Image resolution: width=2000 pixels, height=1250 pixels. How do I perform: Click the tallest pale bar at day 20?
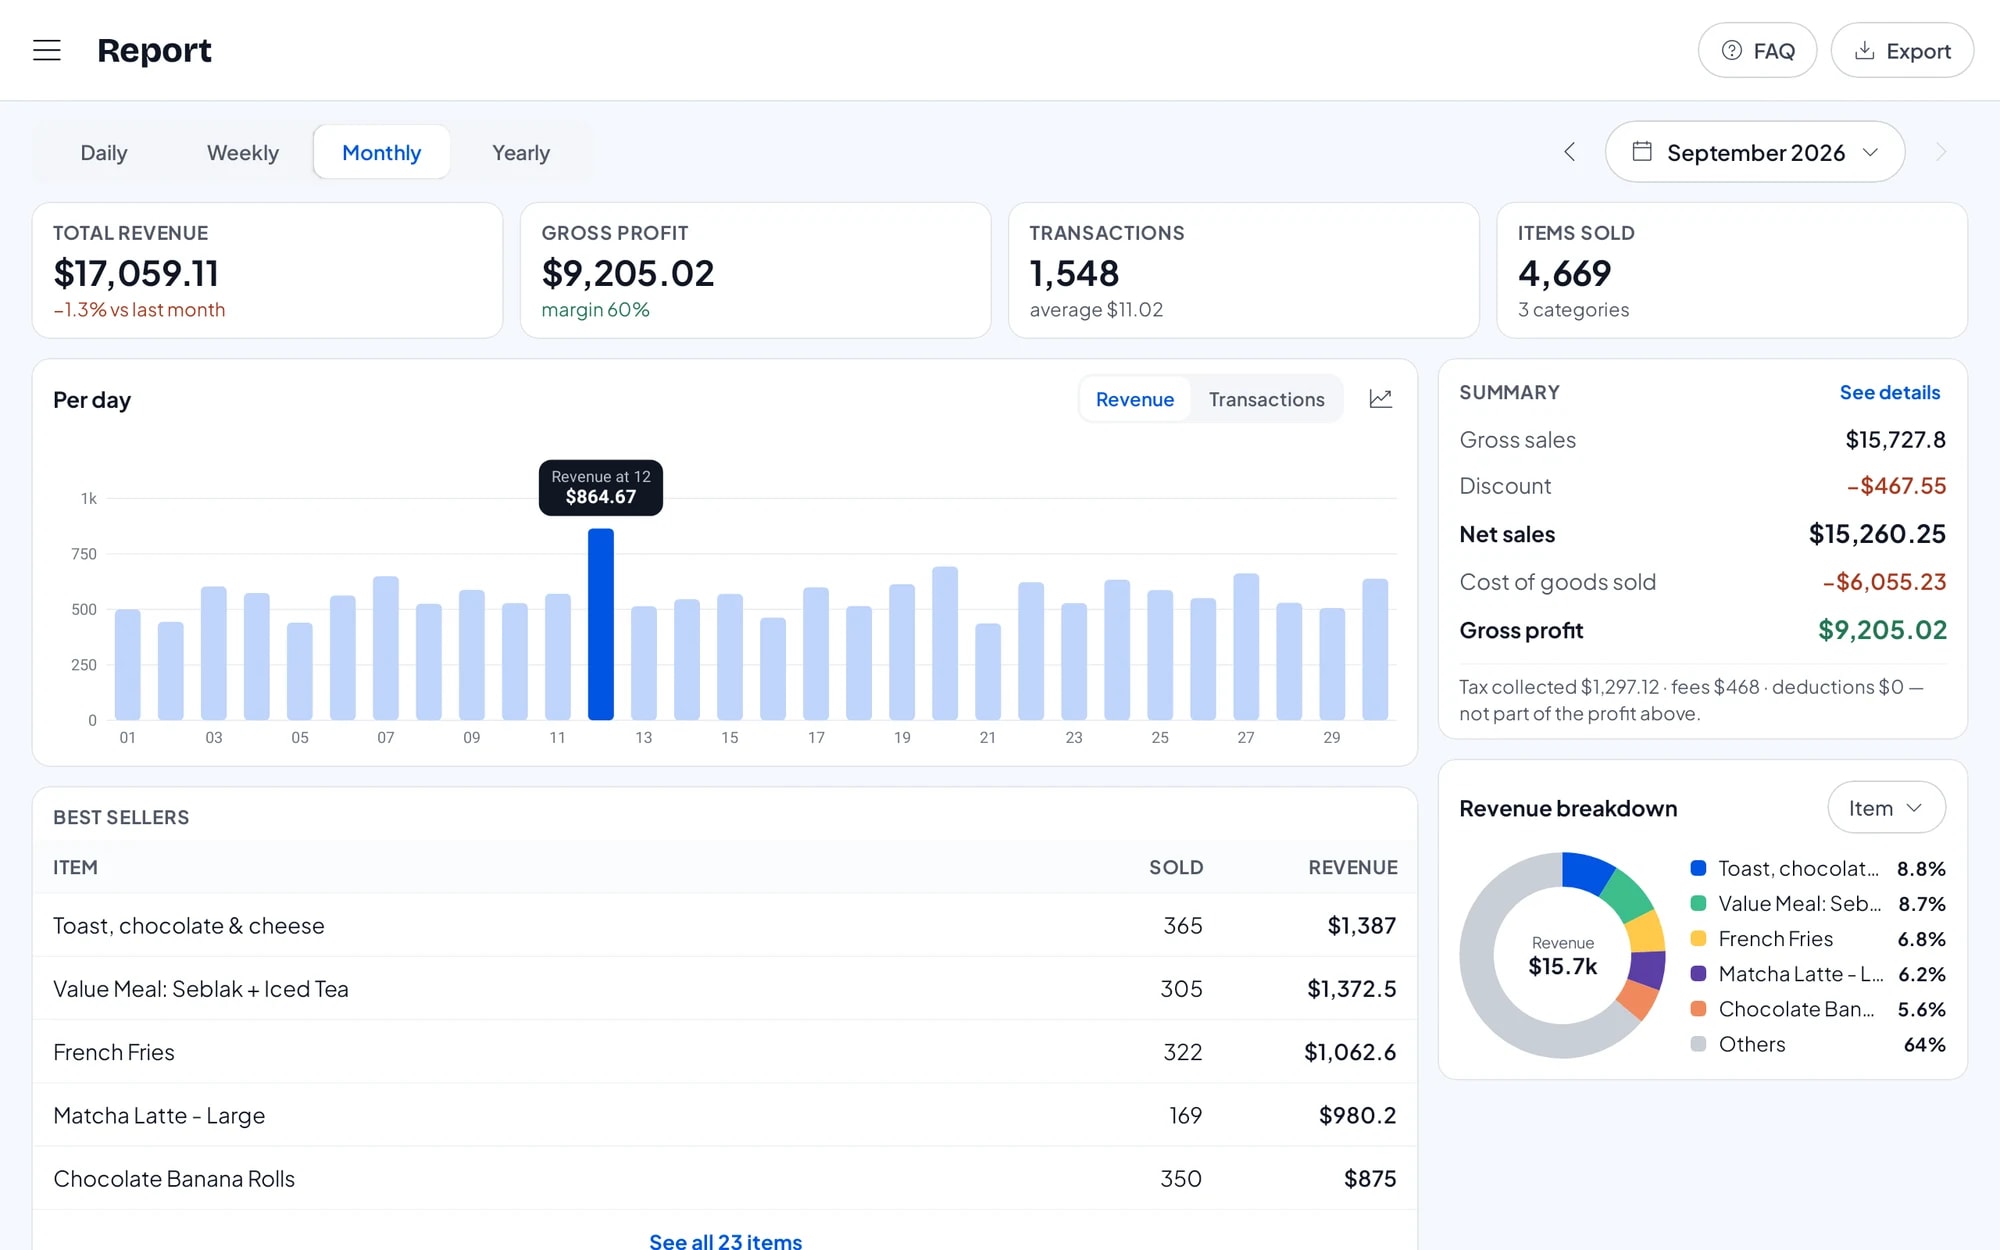(x=945, y=643)
